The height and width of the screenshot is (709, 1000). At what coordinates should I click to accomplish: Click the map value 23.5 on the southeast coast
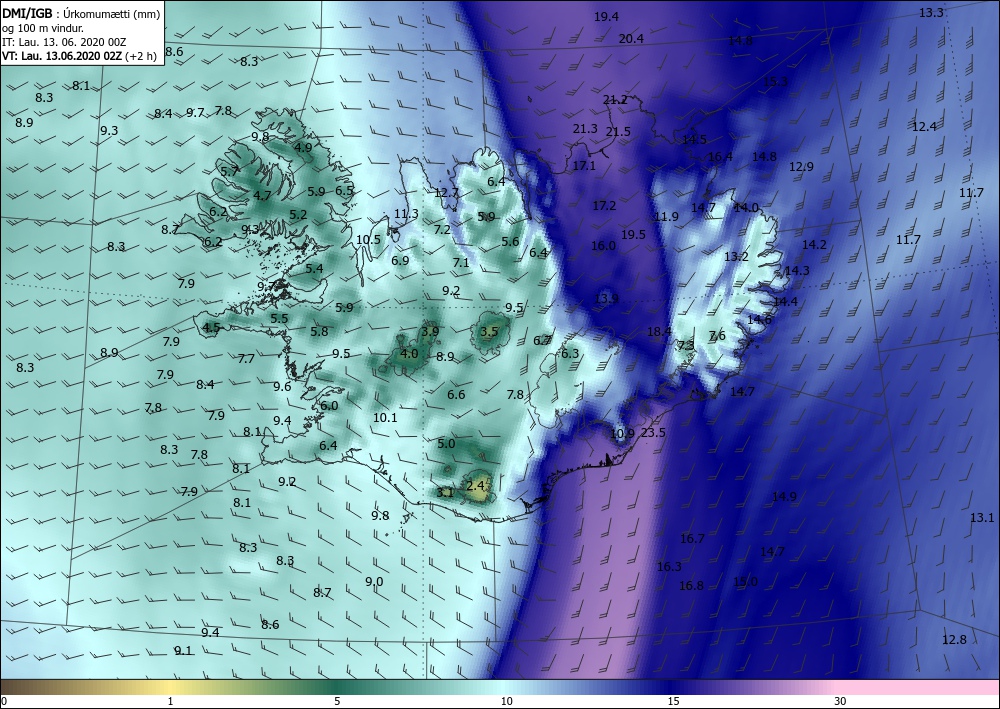(653, 433)
